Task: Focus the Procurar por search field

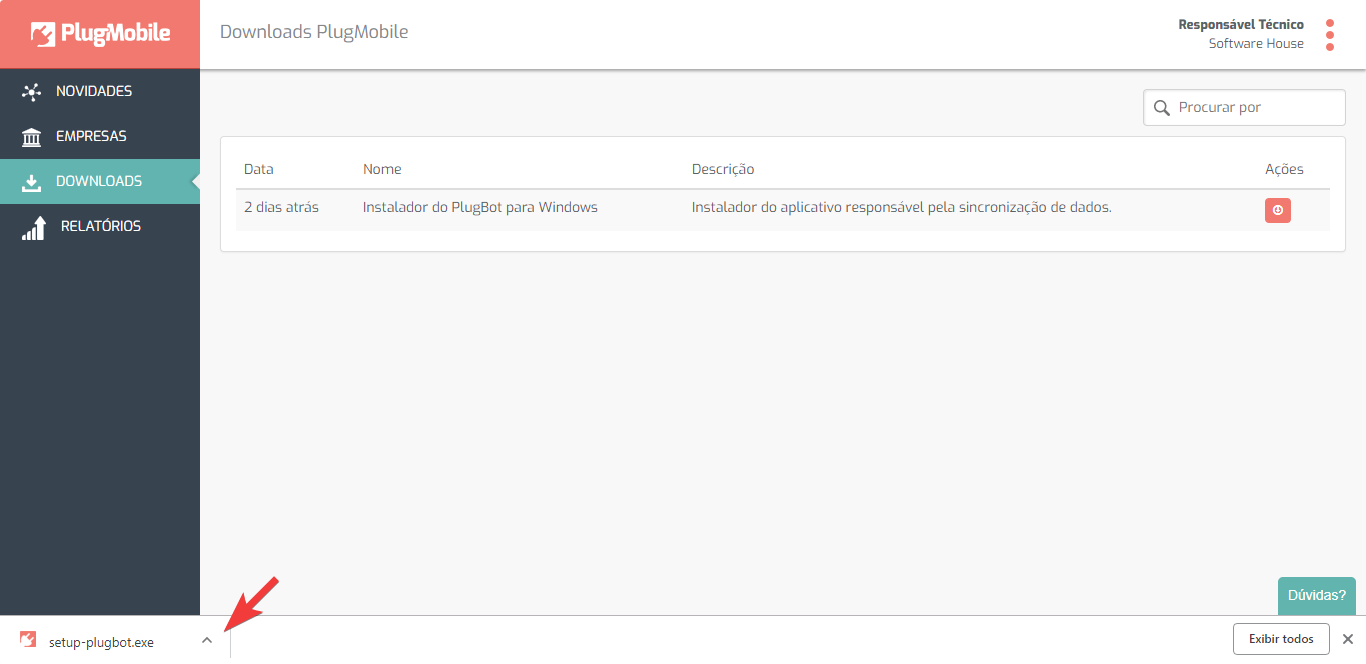Action: [x=1244, y=107]
